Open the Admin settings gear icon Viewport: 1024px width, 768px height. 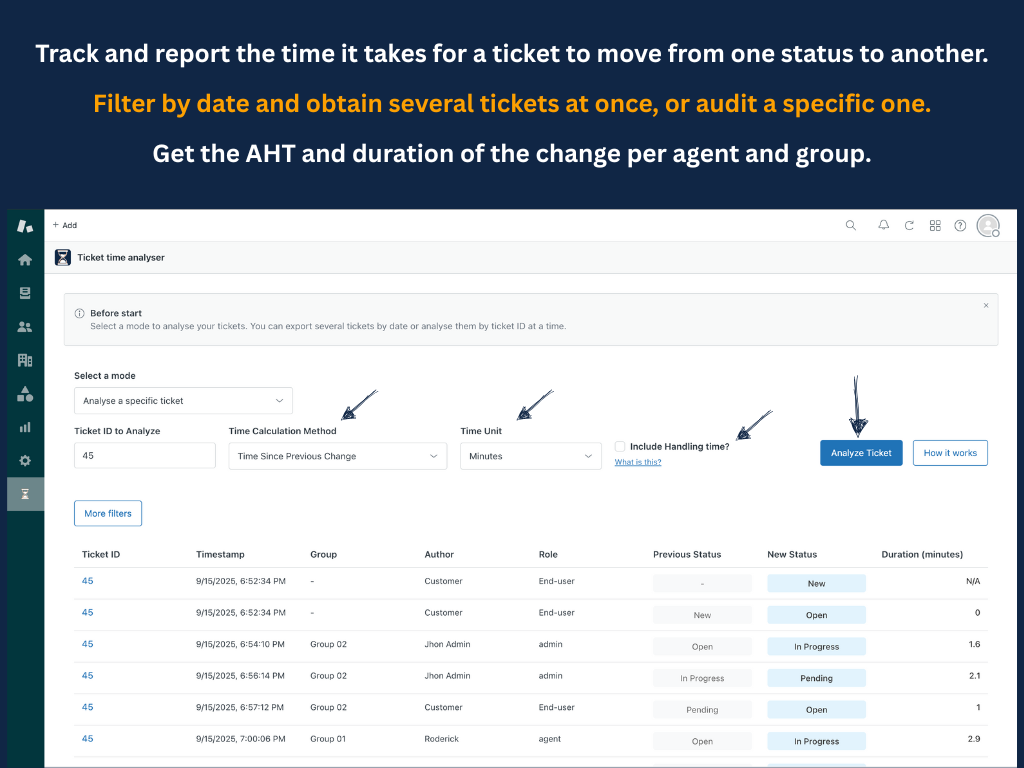click(x=25, y=460)
